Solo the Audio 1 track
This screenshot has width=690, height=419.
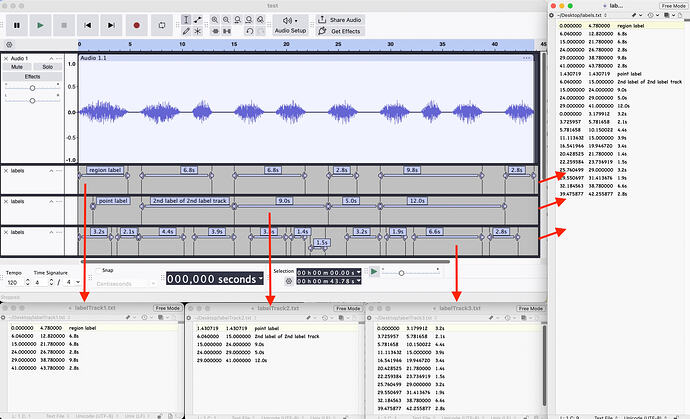point(48,67)
